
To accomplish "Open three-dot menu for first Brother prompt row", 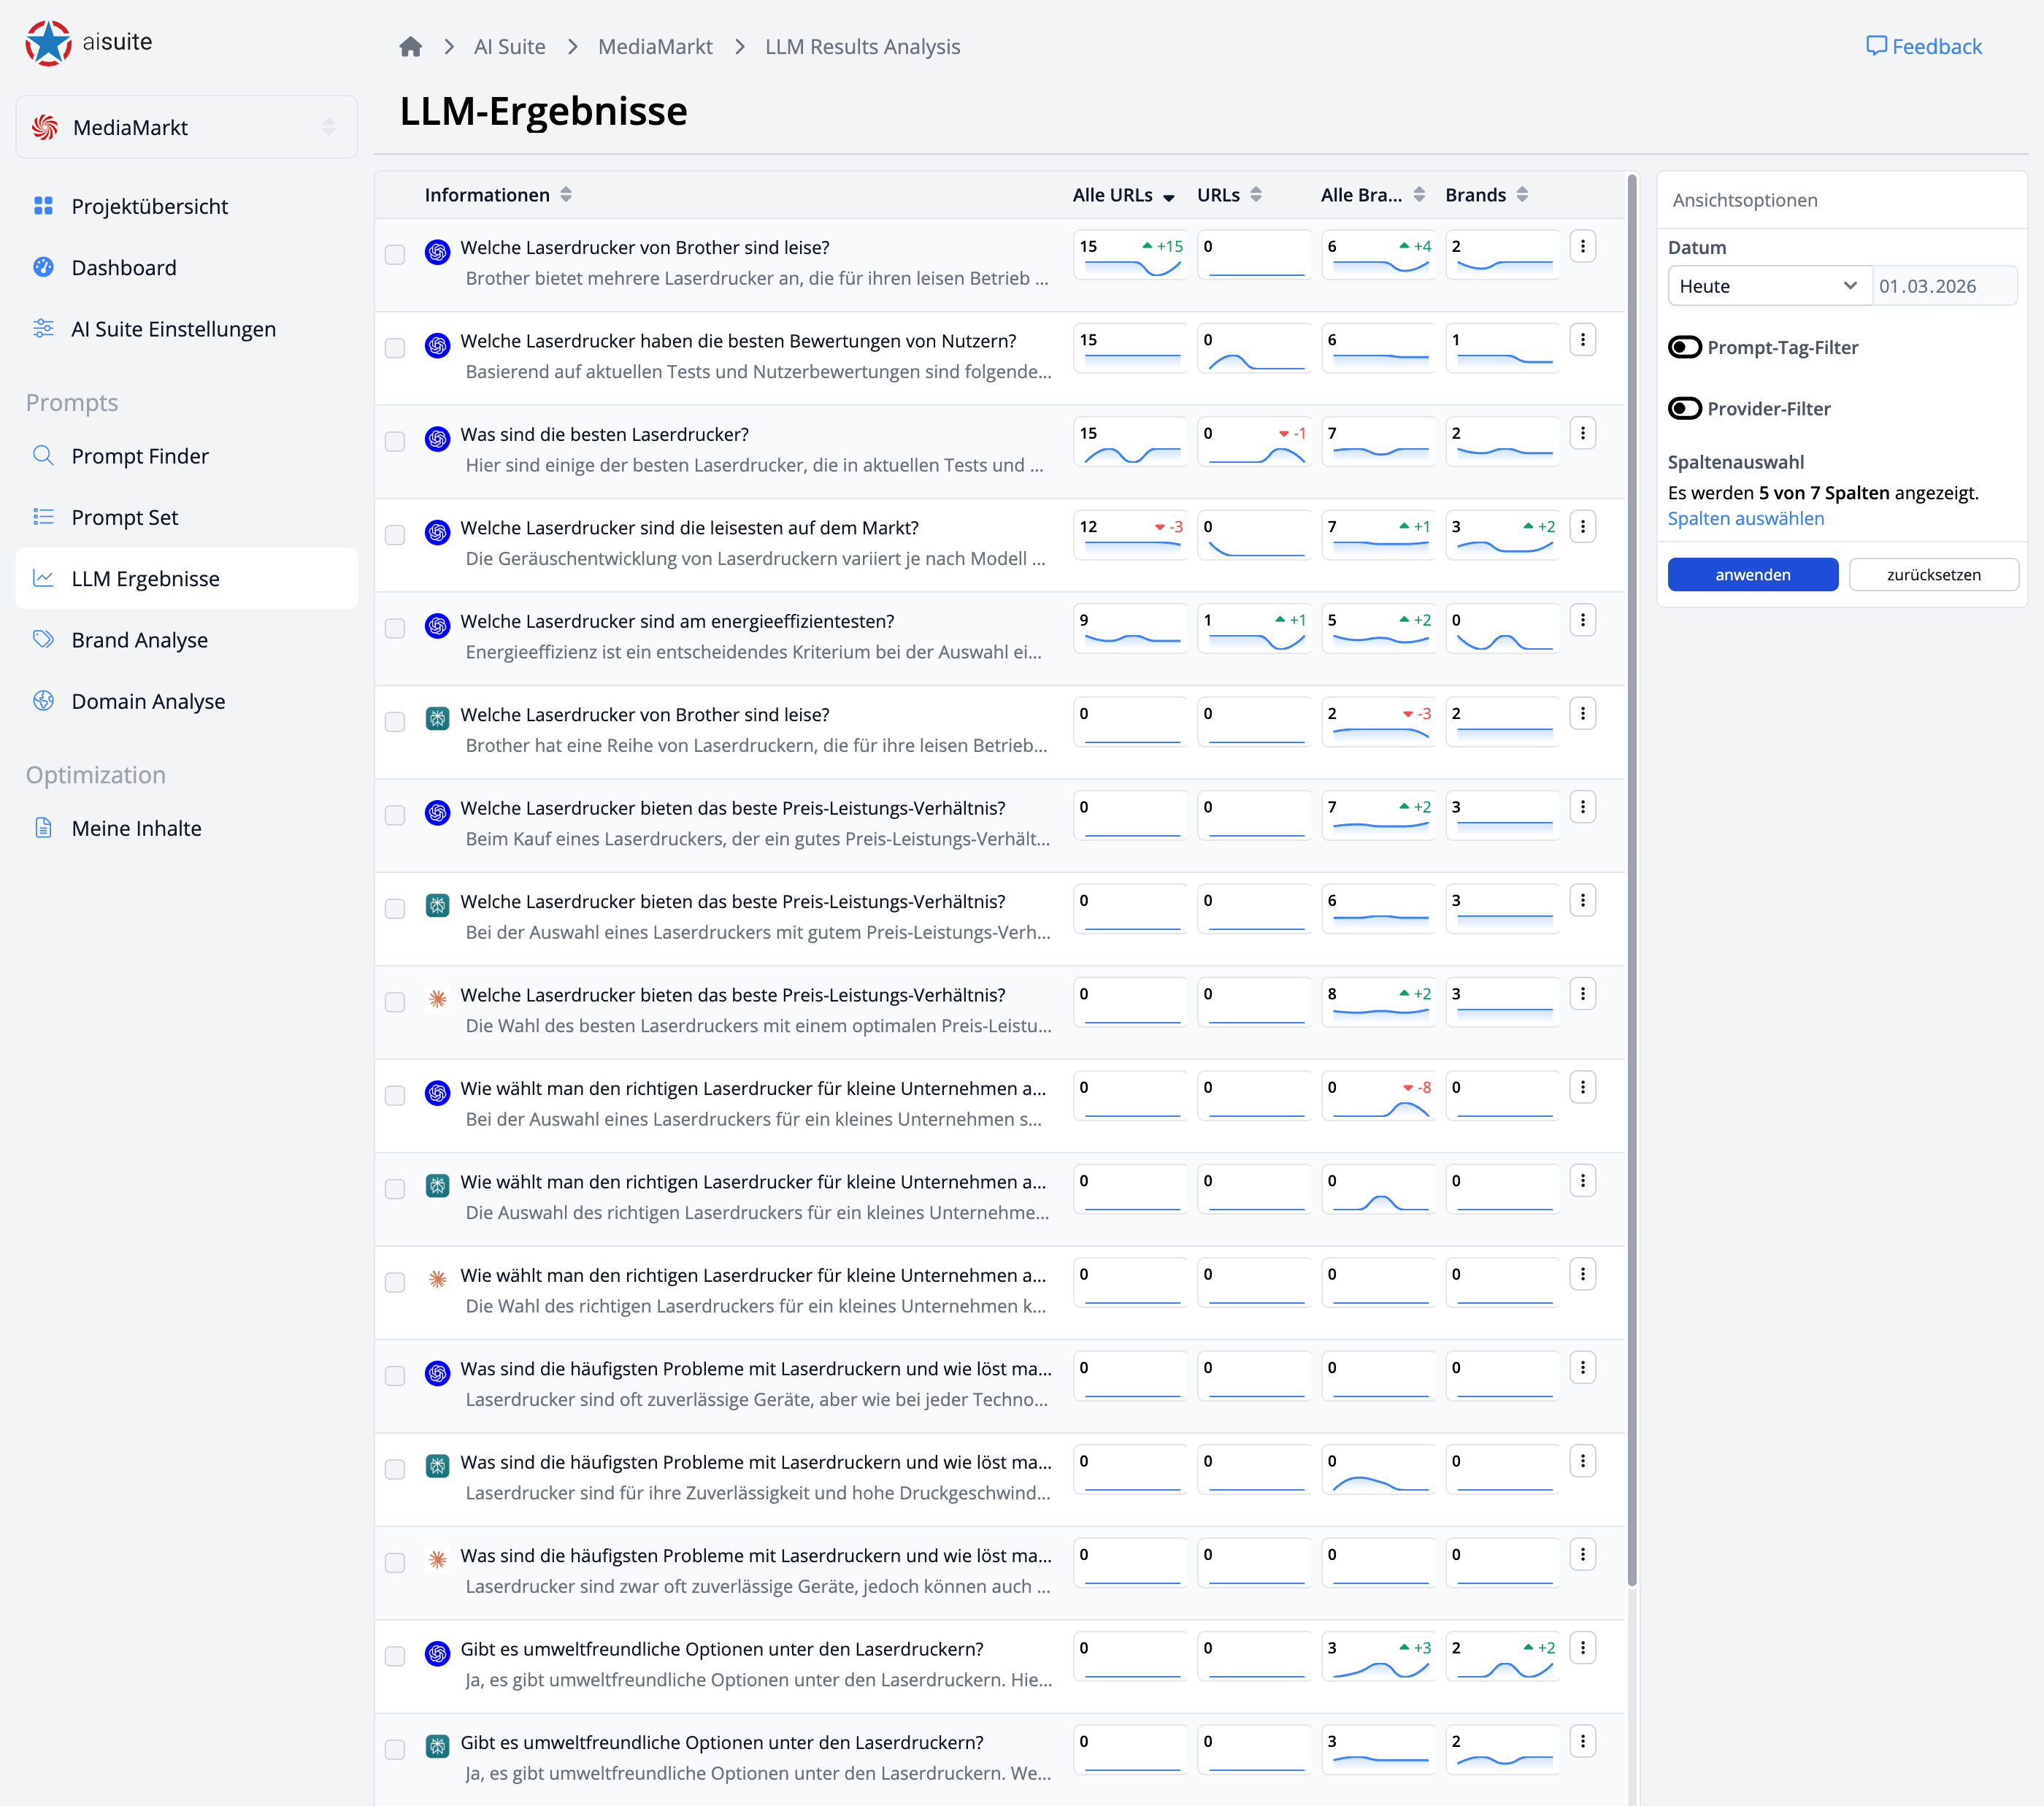I will click(1582, 247).
